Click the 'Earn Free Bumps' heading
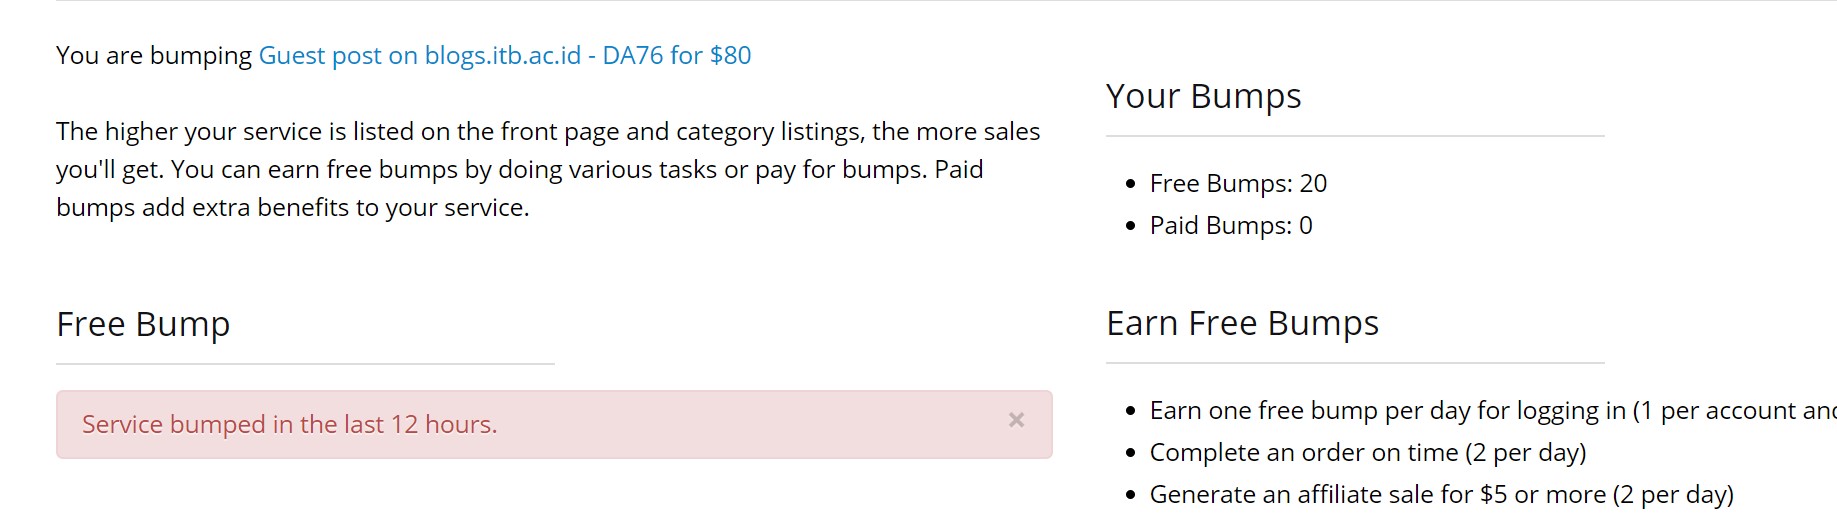Screen dimensions: 1837x526 pos(1242,324)
